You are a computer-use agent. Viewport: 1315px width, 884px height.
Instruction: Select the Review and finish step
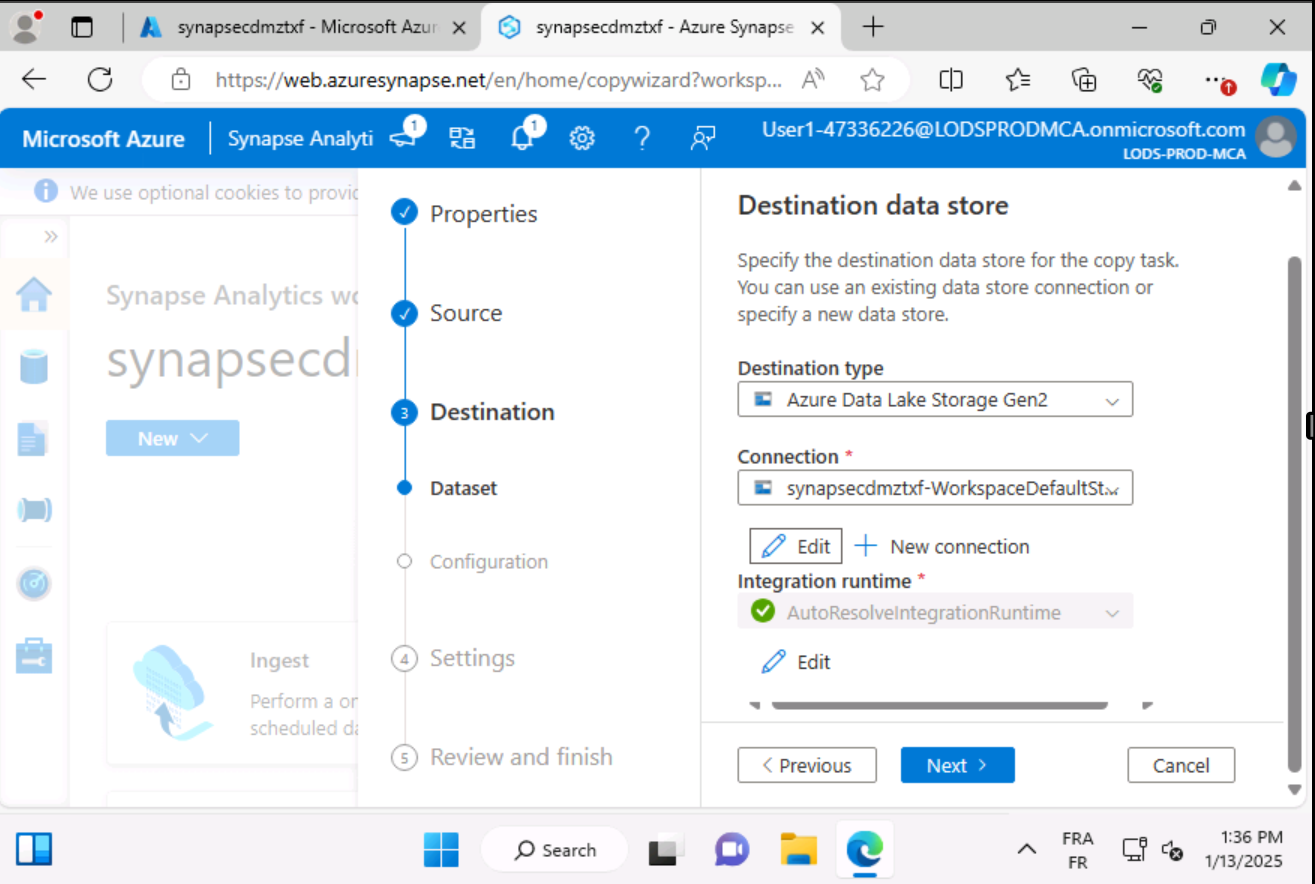(521, 757)
